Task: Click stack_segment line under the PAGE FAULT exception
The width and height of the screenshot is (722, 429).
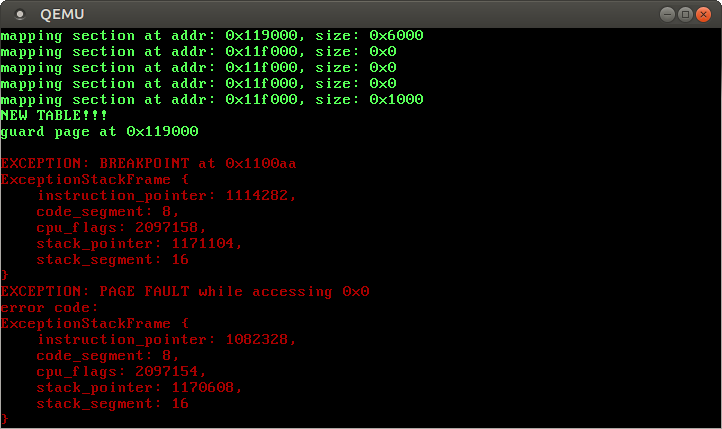Action: 112,404
